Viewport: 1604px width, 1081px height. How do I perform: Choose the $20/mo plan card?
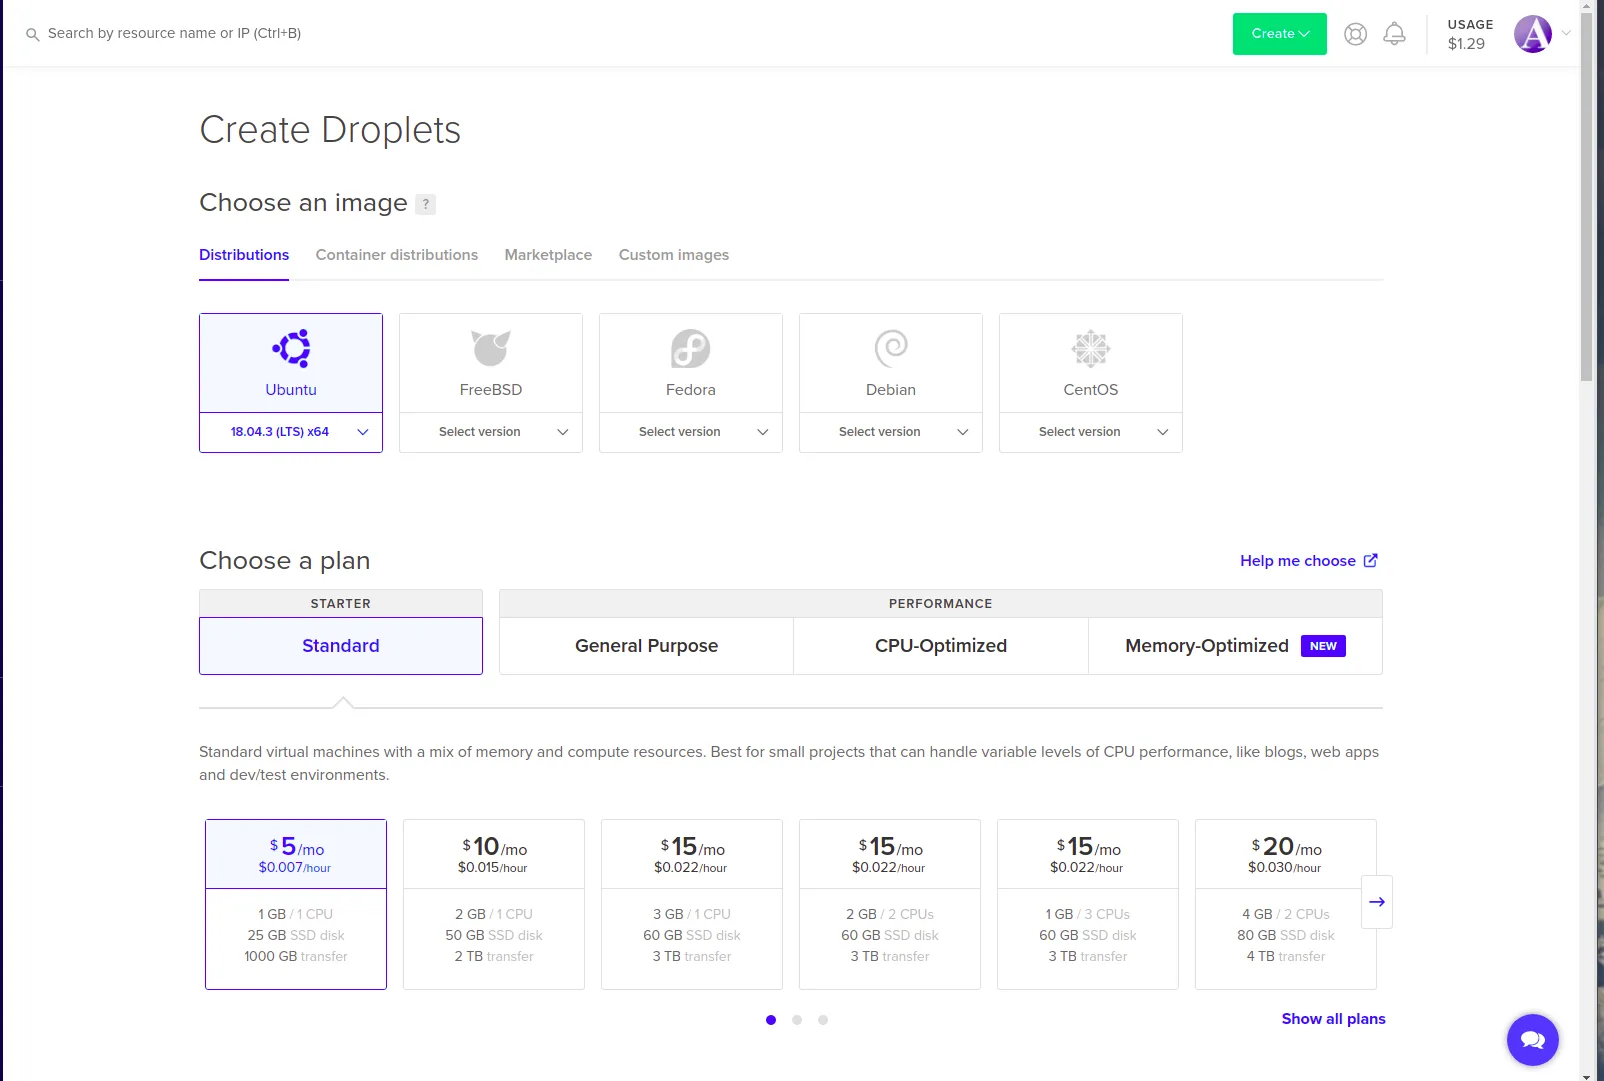(x=1286, y=905)
